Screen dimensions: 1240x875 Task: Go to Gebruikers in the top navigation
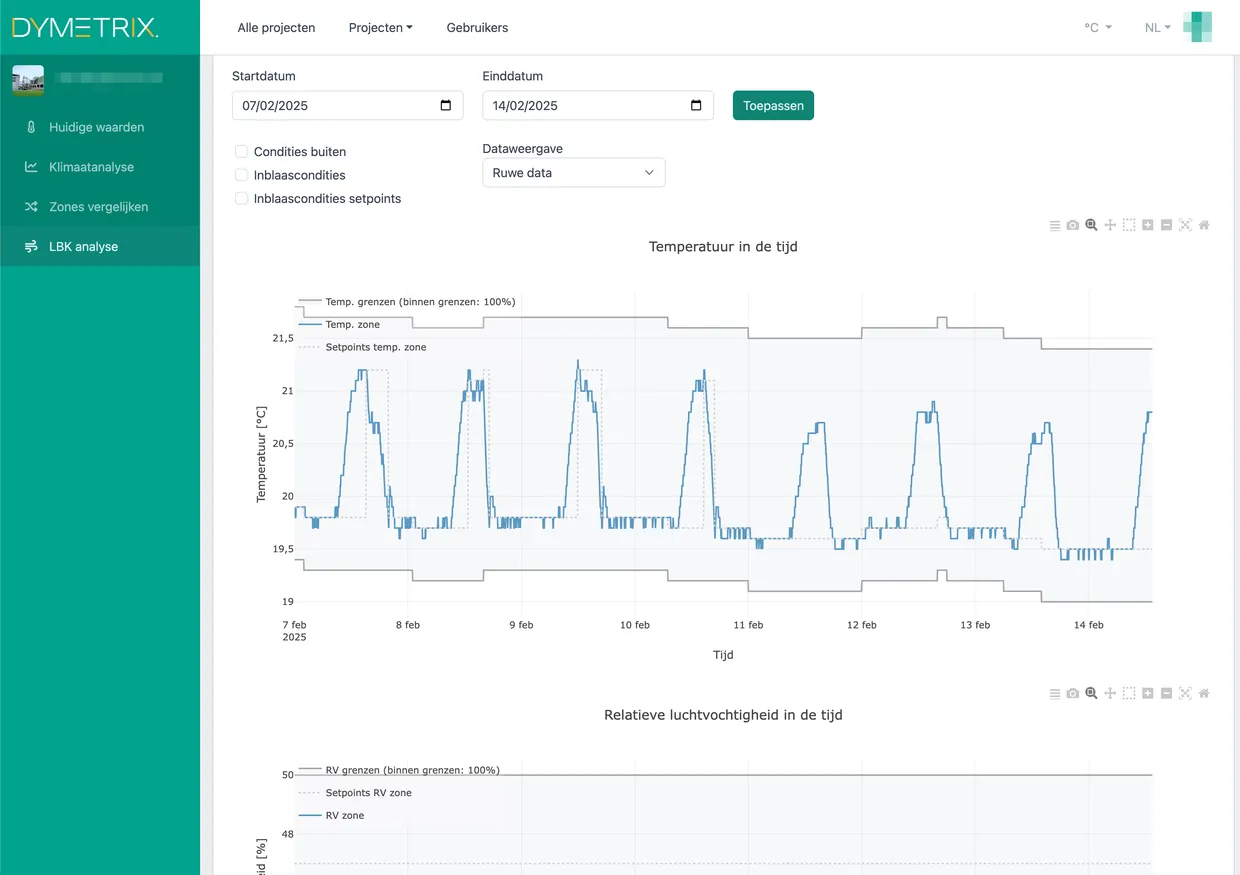point(477,27)
